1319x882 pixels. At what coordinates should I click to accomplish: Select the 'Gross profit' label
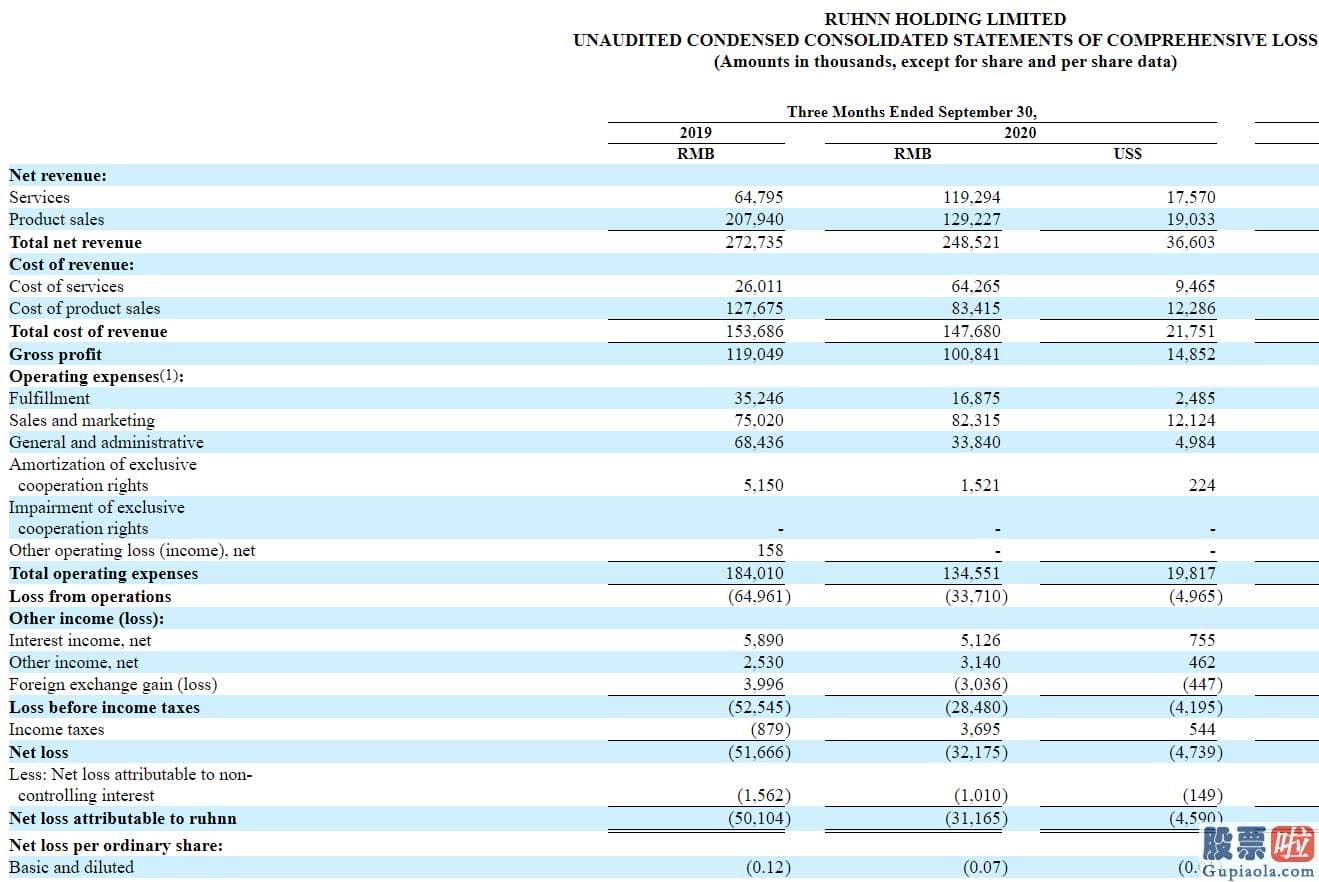[56, 355]
